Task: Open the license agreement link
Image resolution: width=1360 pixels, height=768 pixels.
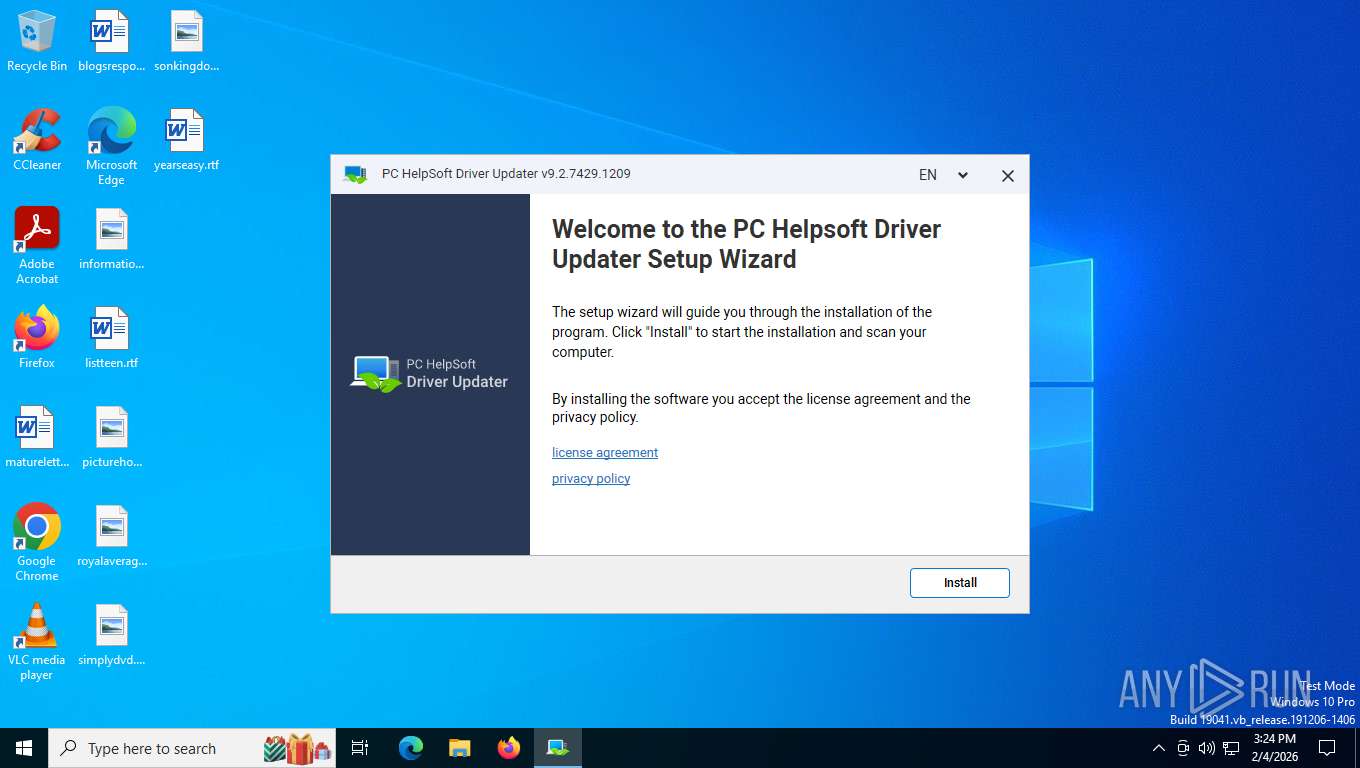Action: pos(605,453)
